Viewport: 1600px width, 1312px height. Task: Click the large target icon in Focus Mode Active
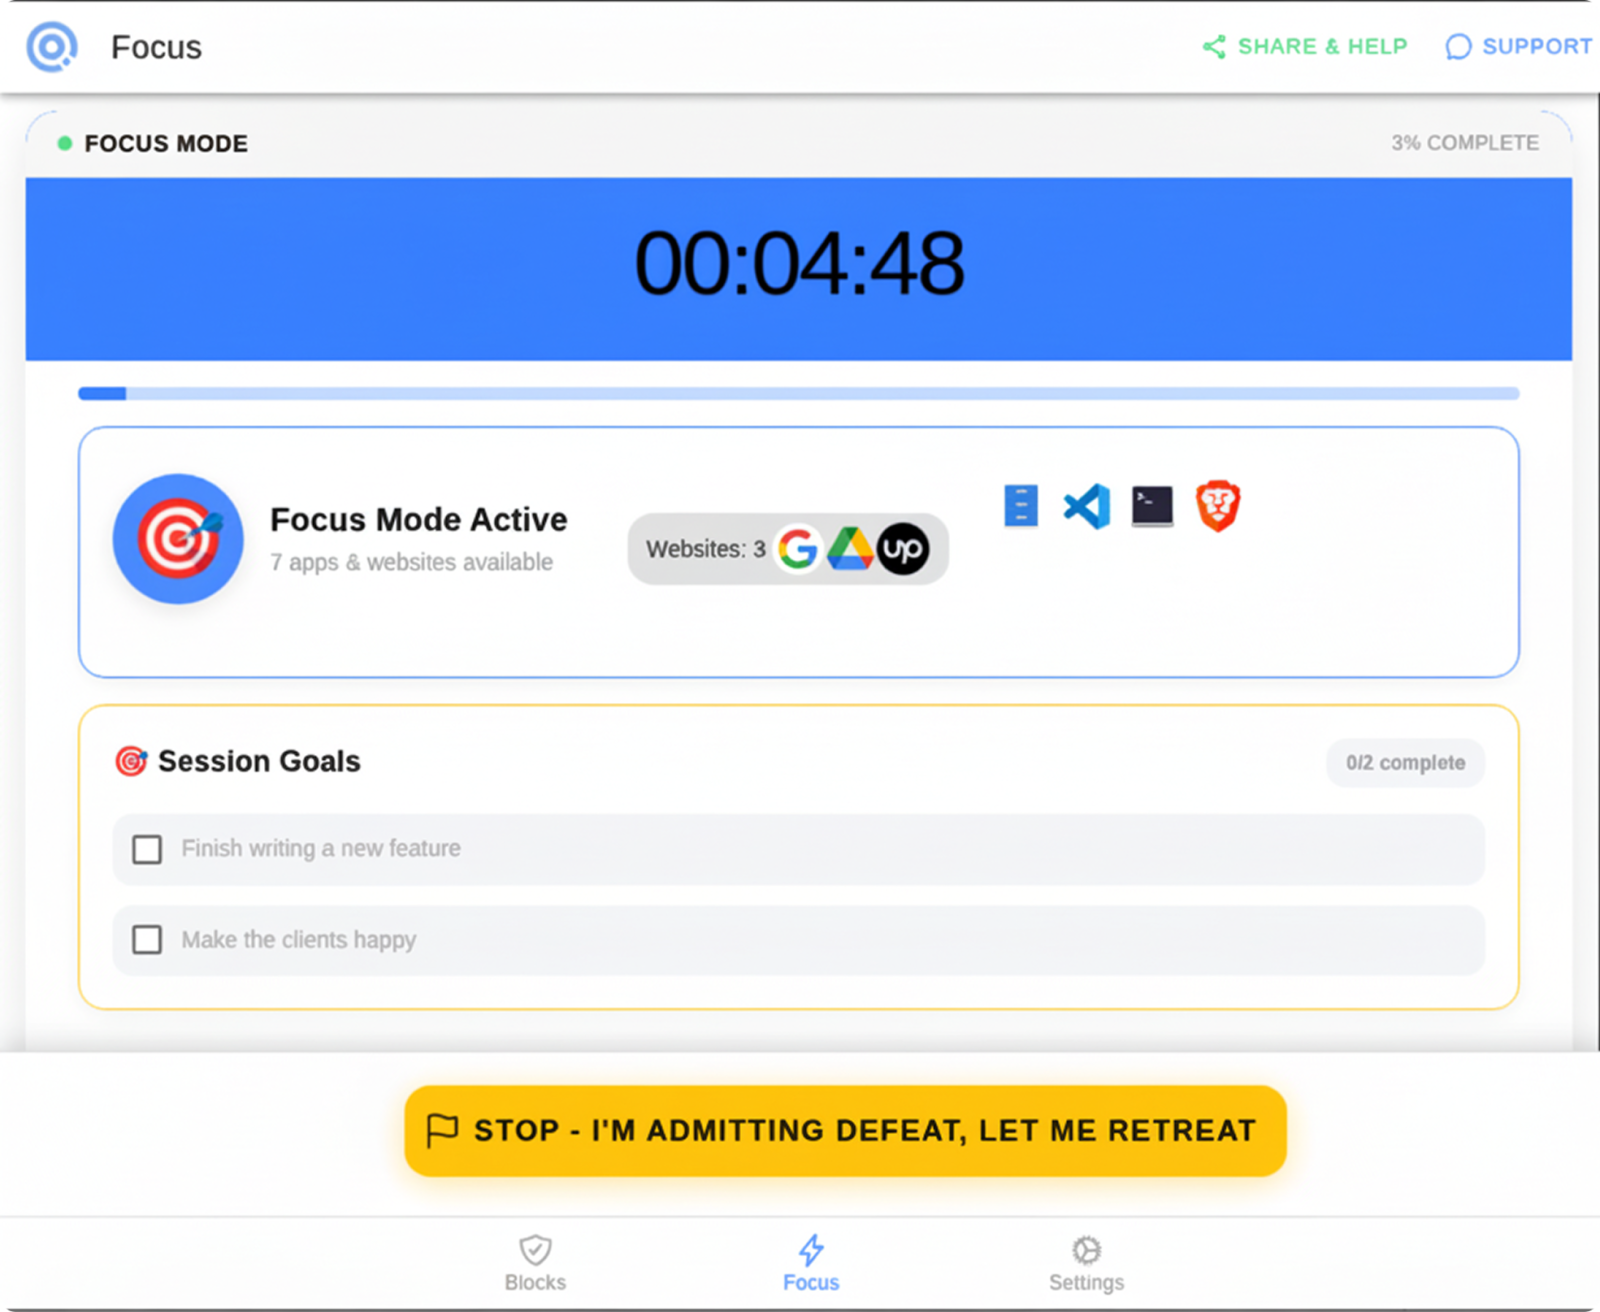[x=178, y=539]
